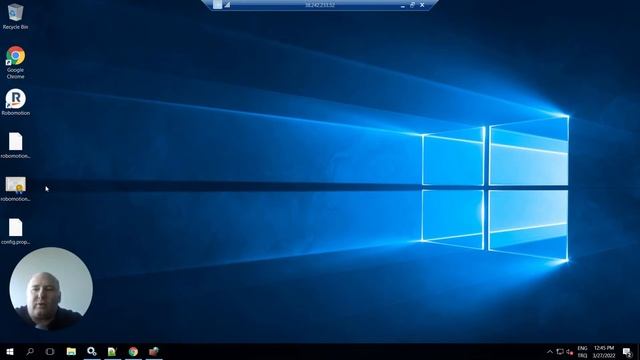Open Task View from the taskbar
640x360 pixels.
click(x=50, y=351)
